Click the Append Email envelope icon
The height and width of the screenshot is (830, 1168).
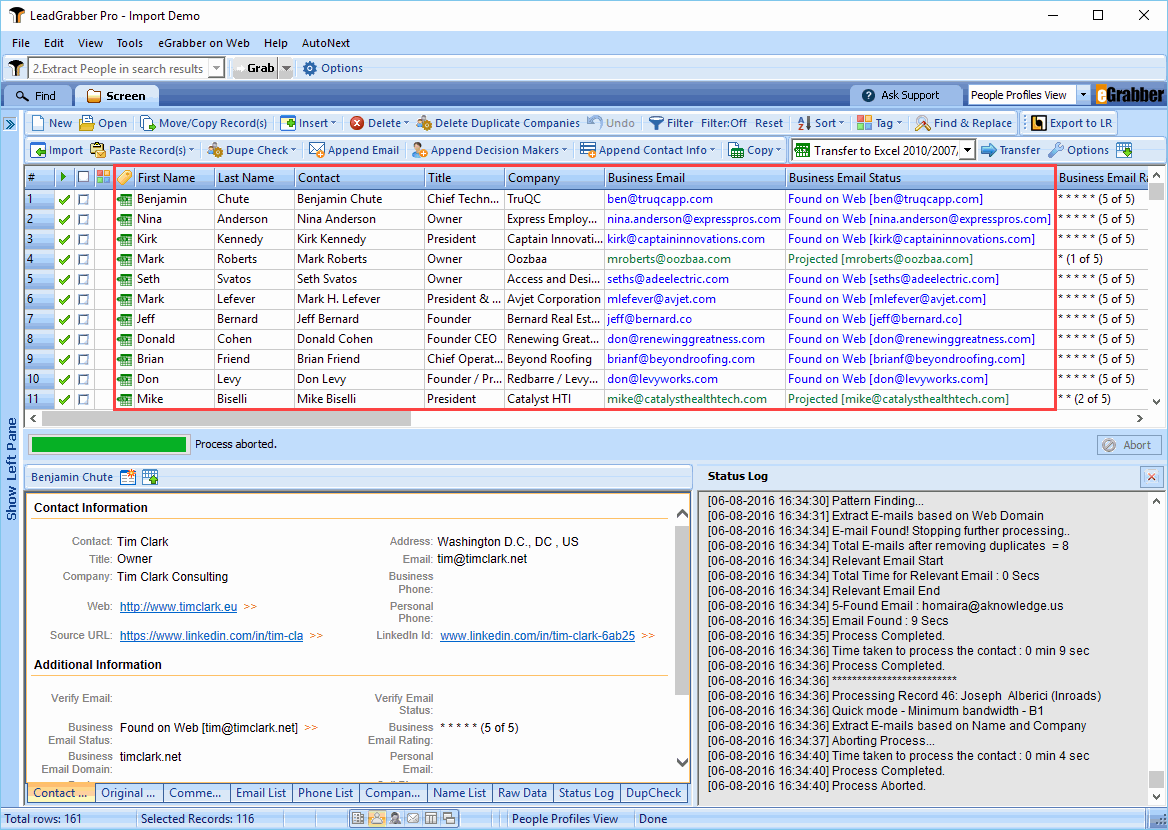point(317,150)
